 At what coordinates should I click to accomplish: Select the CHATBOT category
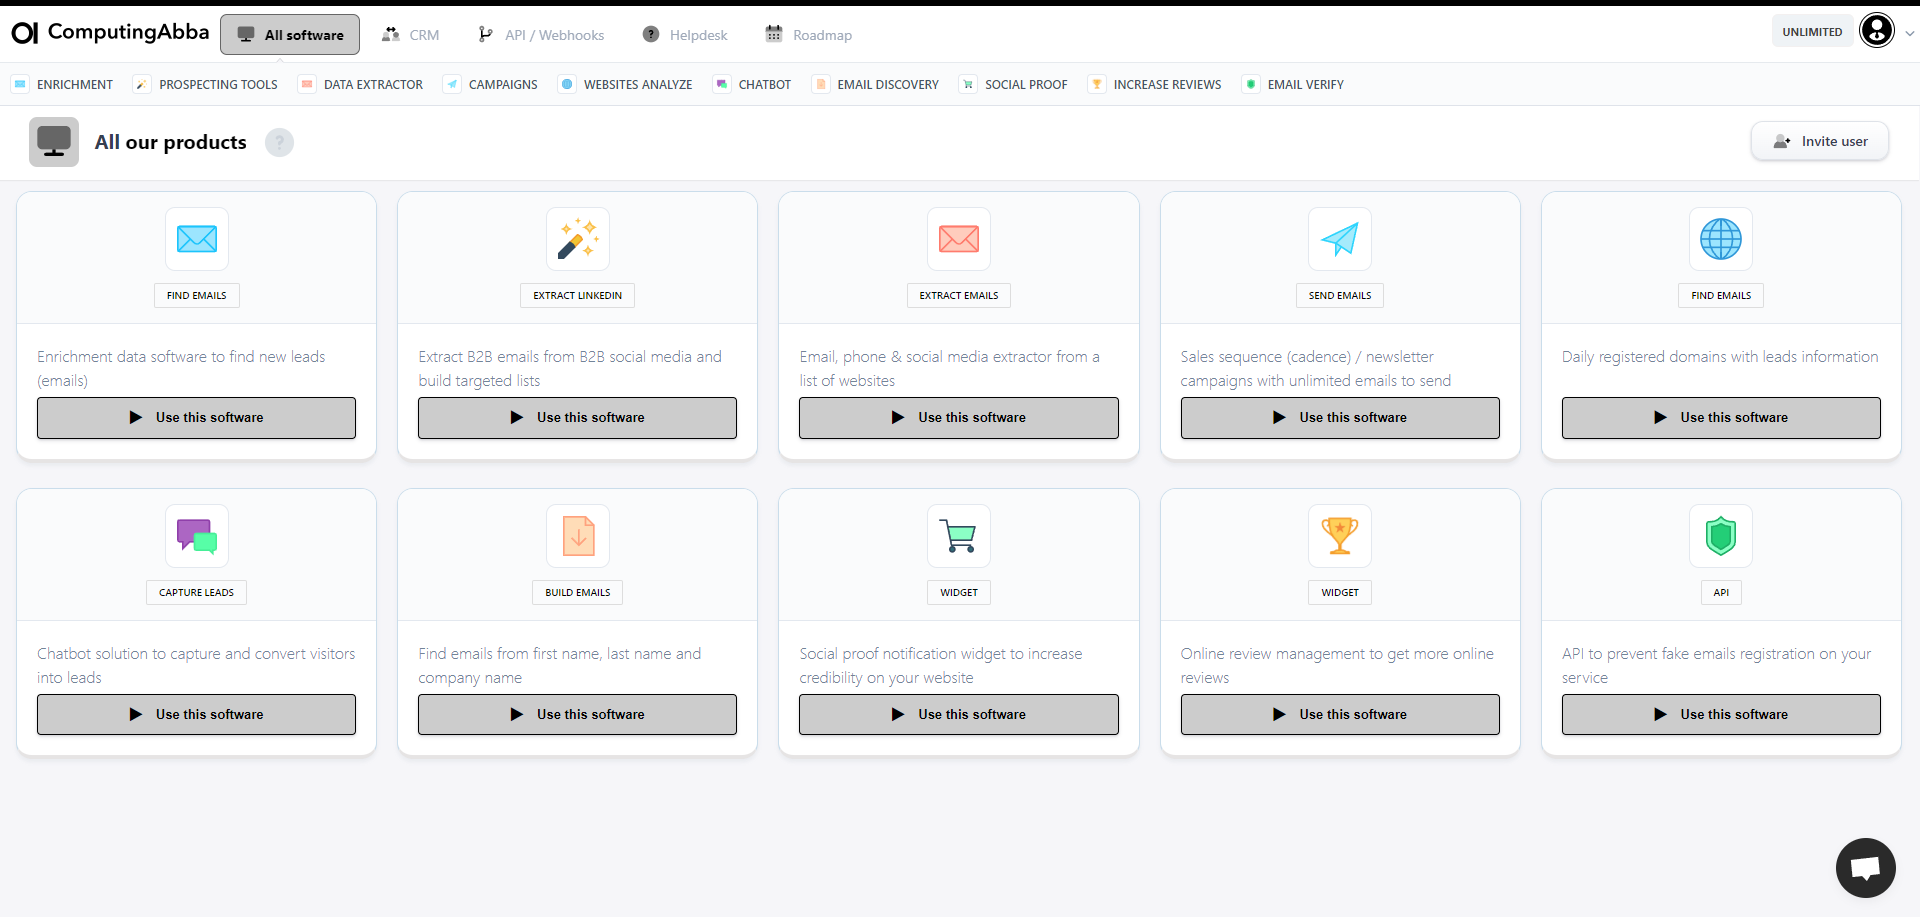coord(753,85)
